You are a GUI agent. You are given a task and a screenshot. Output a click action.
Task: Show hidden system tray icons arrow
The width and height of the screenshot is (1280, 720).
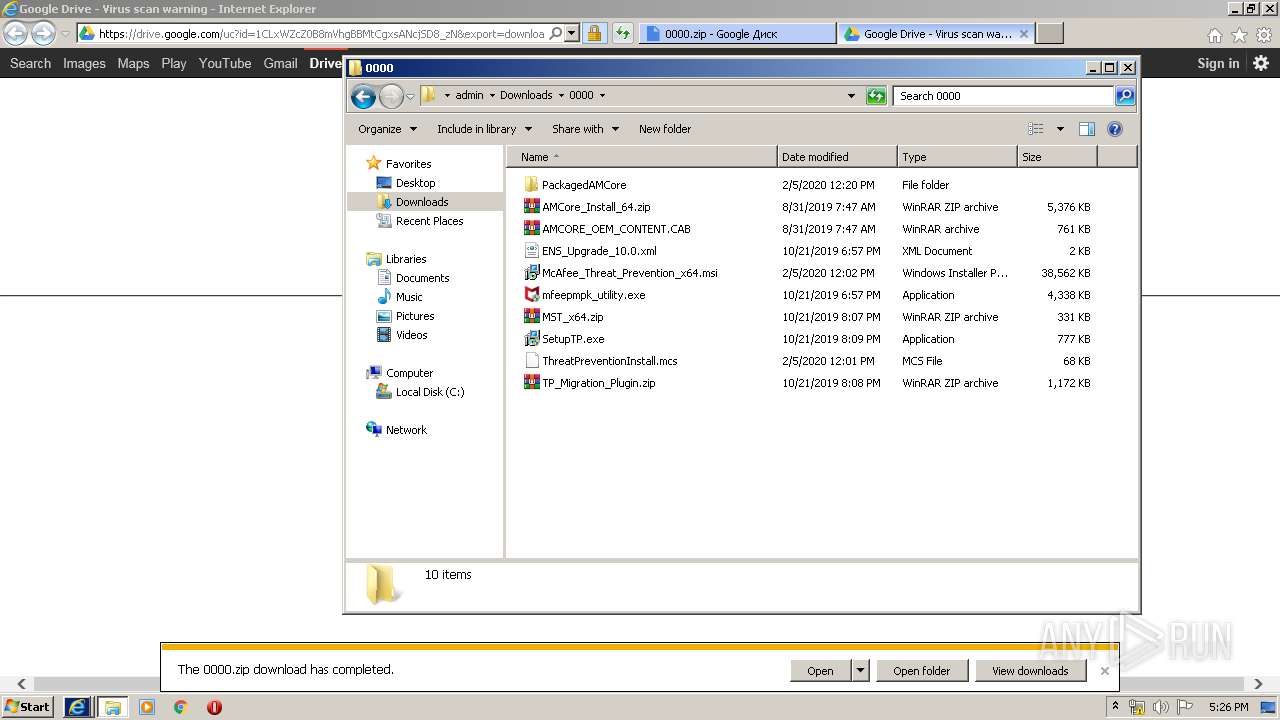[1115, 707]
